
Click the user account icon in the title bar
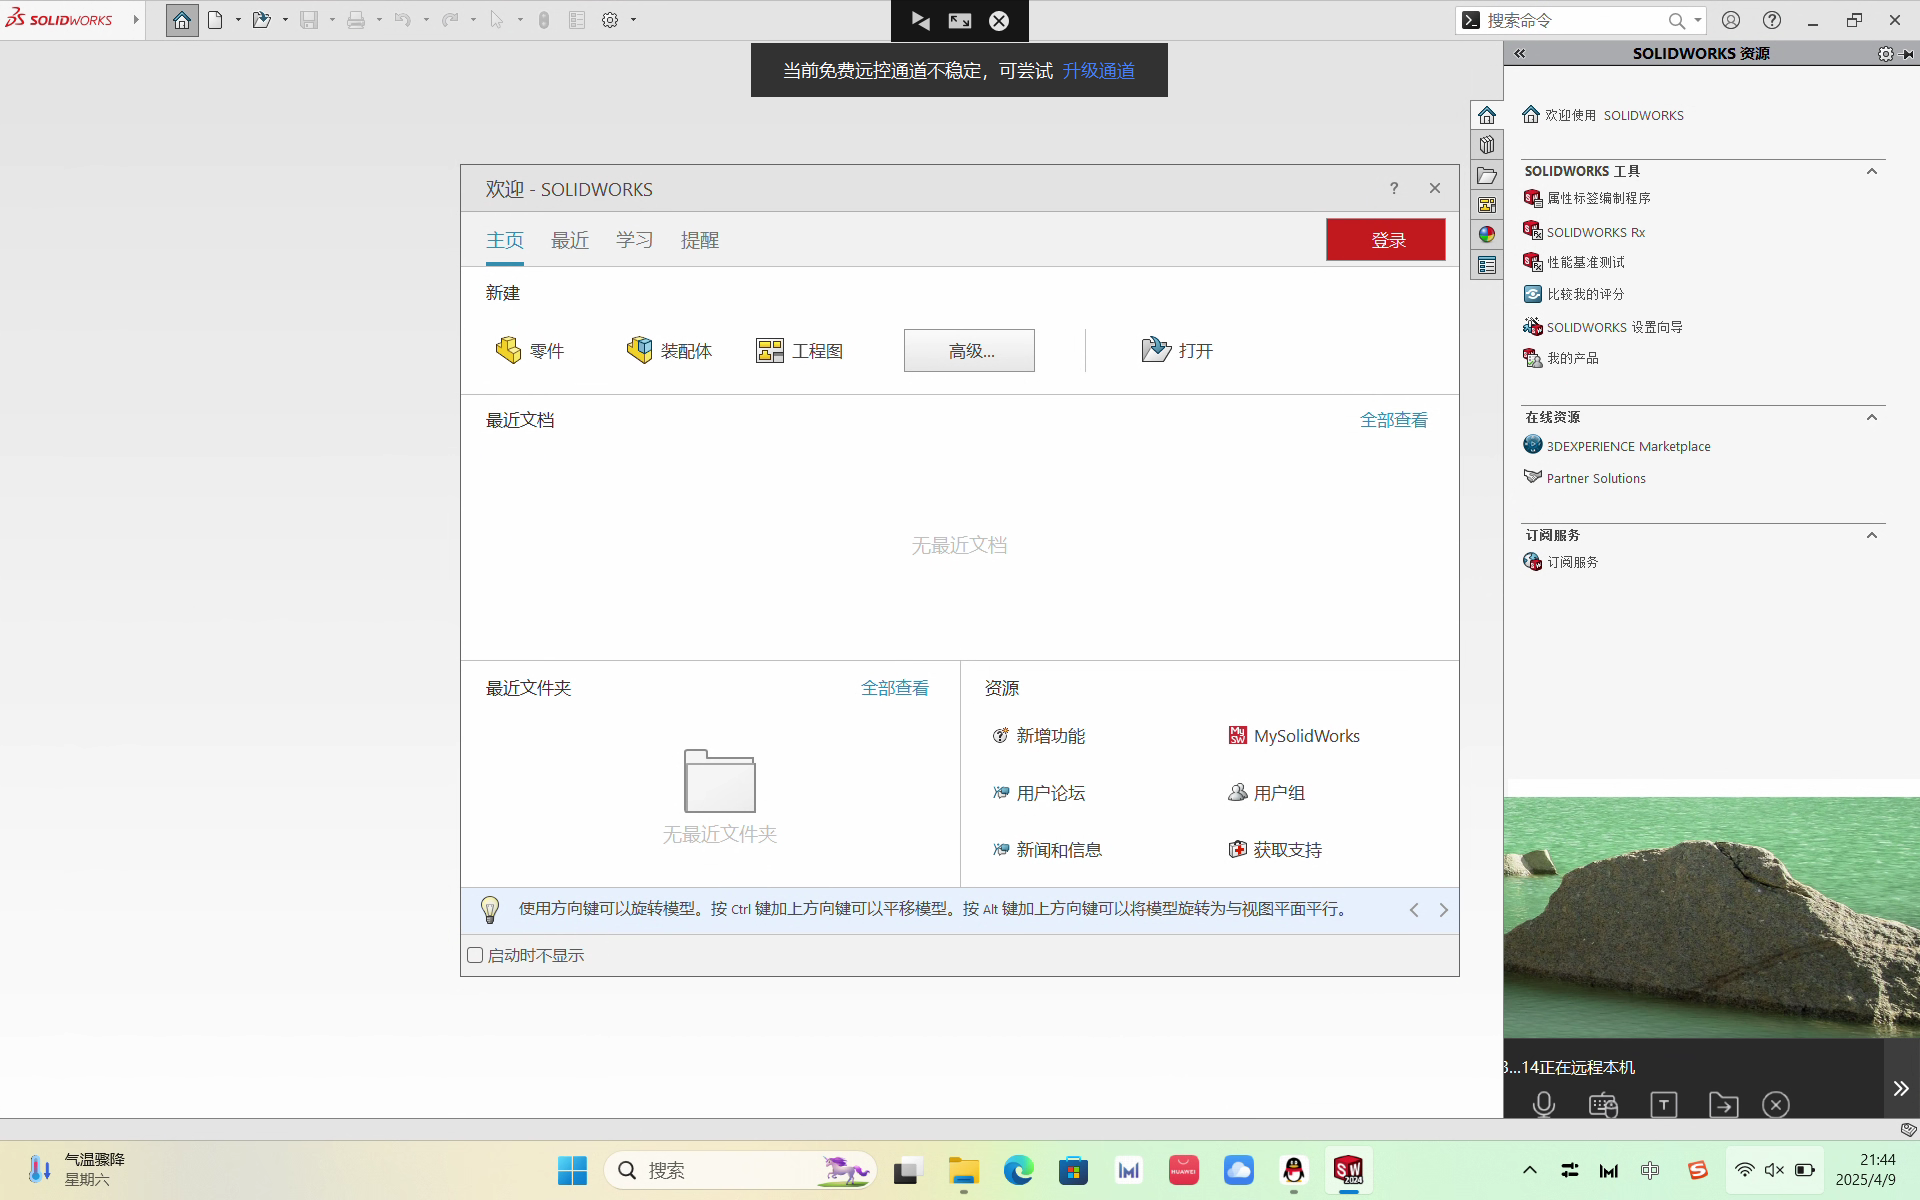point(1731,20)
